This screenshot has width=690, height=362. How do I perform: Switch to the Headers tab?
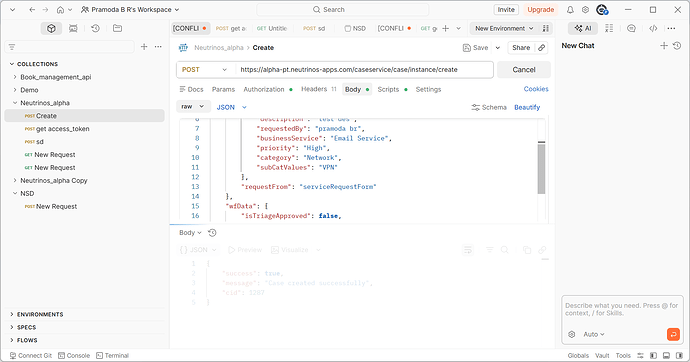(x=319, y=89)
